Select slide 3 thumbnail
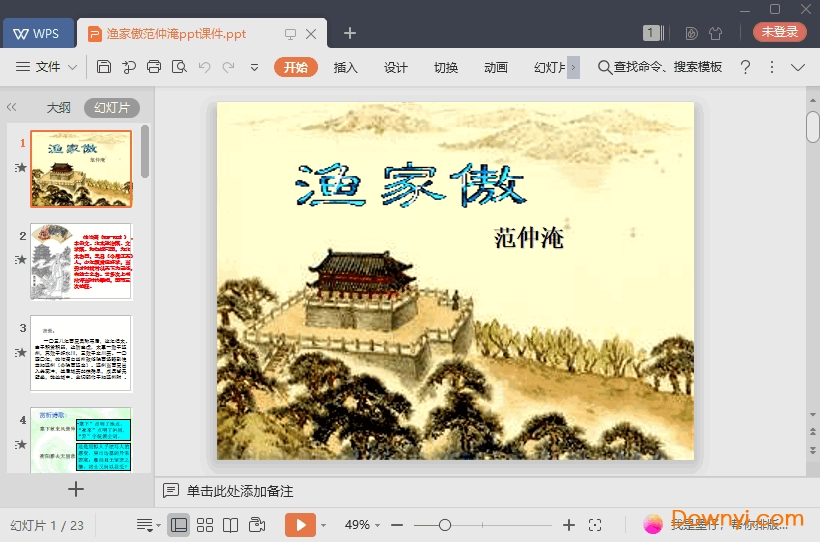Image resolution: width=820 pixels, height=542 pixels. click(x=80, y=353)
